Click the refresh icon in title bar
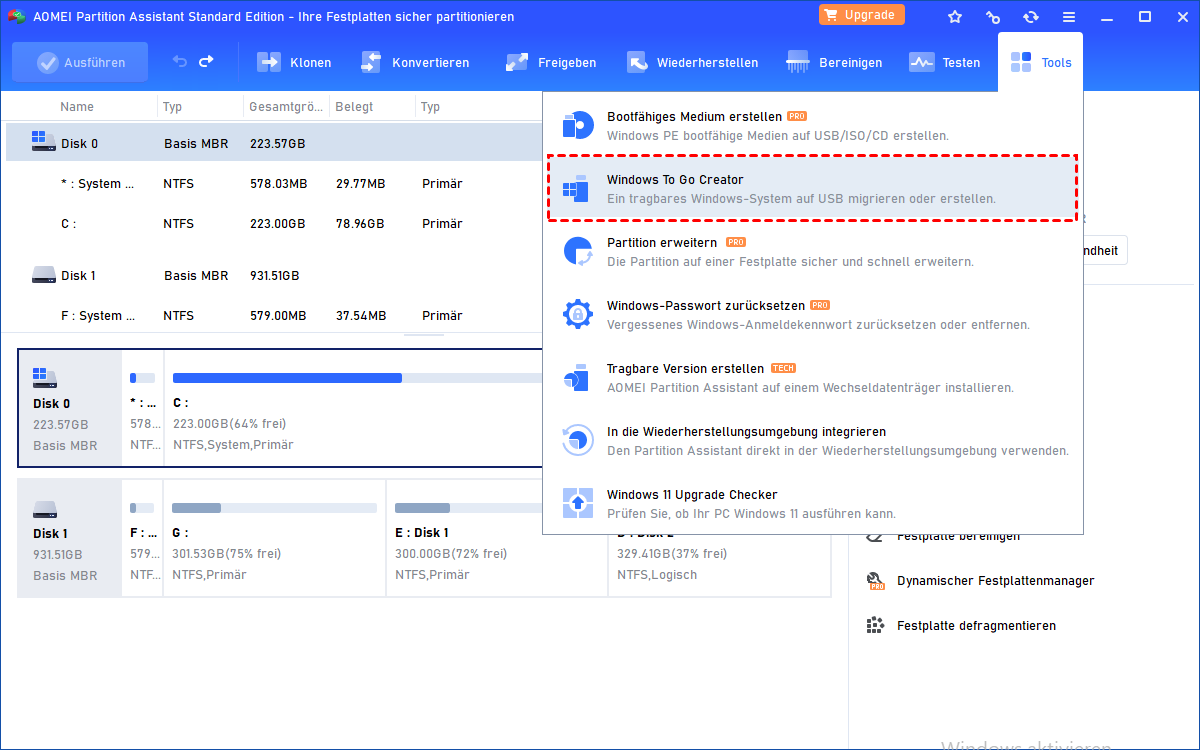1200x750 pixels. (x=1031, y=17)
